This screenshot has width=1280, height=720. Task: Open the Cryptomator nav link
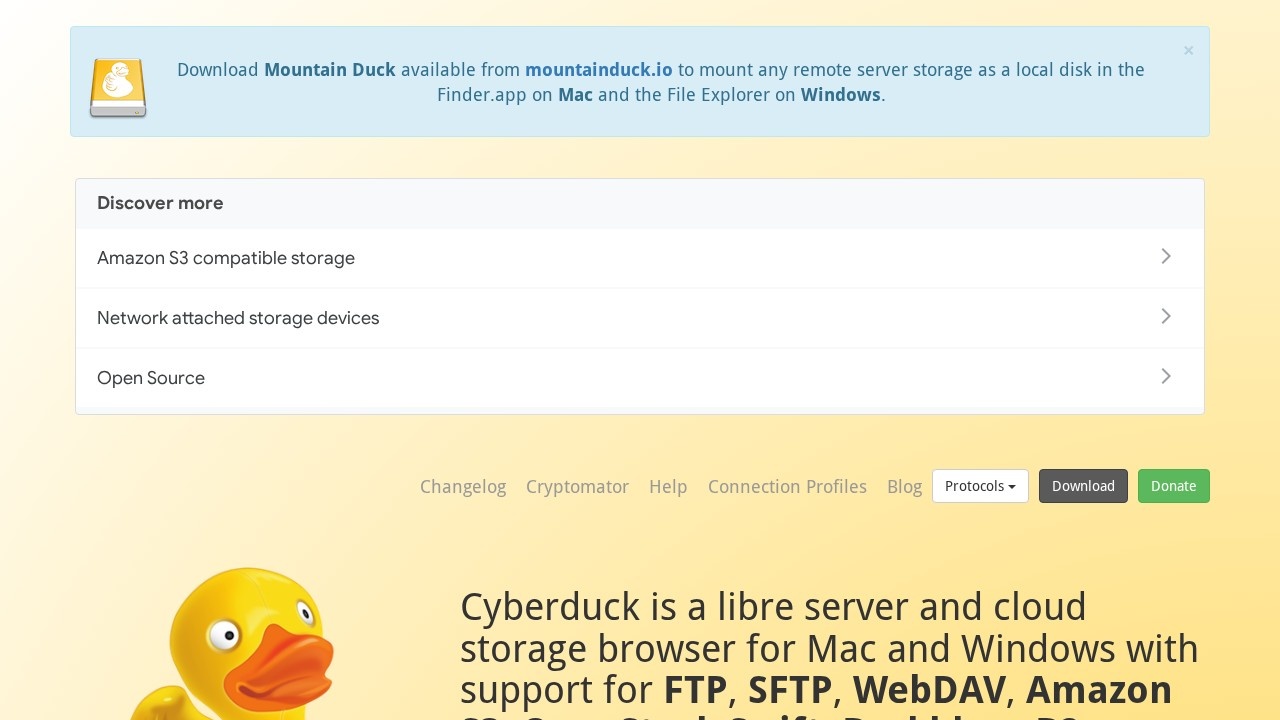pos(577,487)
